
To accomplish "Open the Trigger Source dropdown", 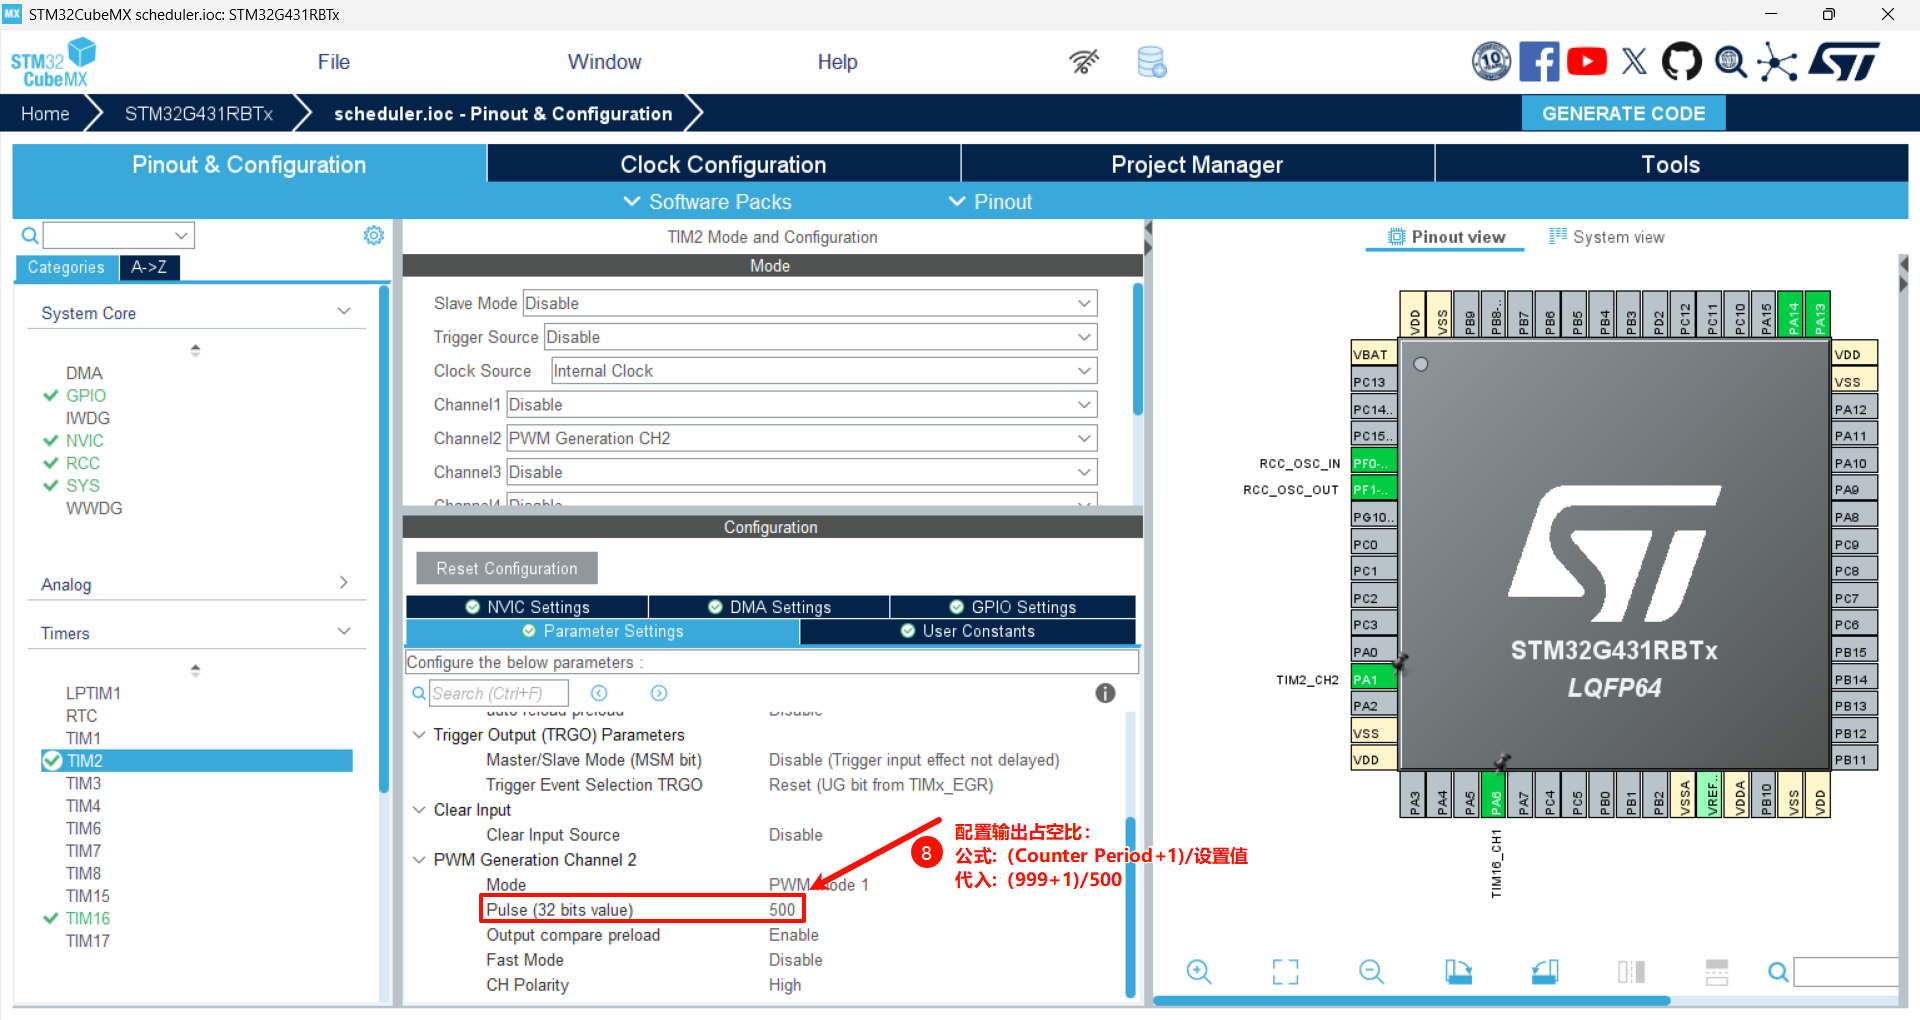I will point(820,337).
